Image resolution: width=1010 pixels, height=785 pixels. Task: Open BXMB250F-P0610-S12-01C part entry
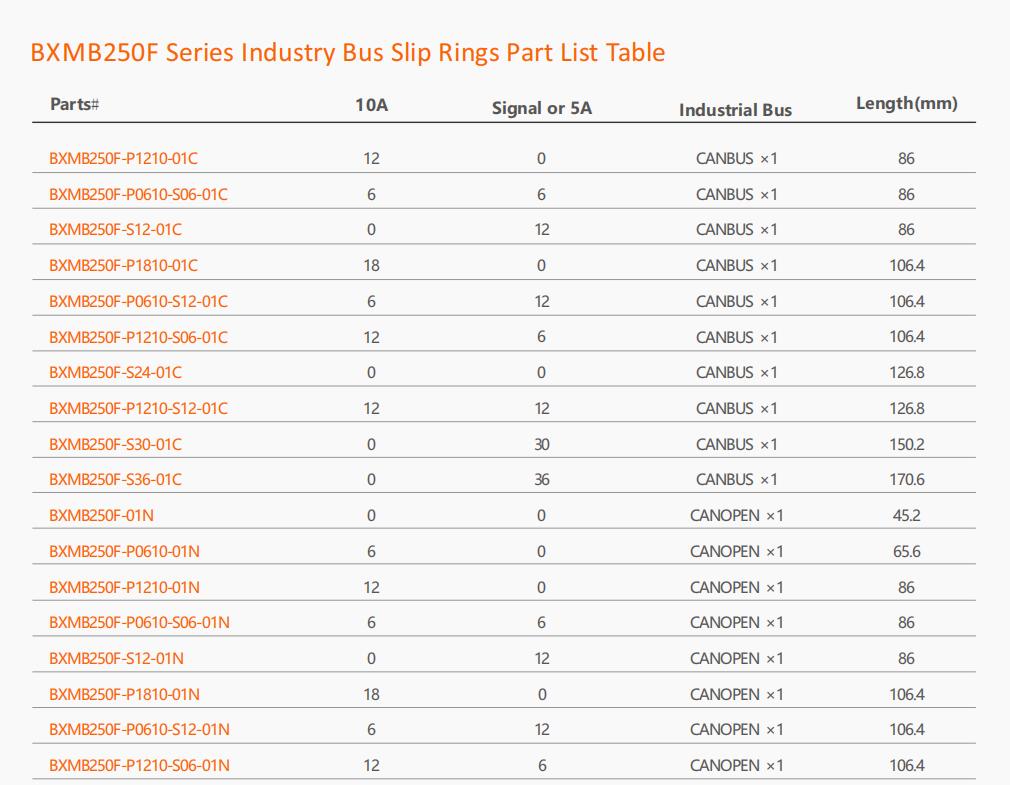pos(138,301)
